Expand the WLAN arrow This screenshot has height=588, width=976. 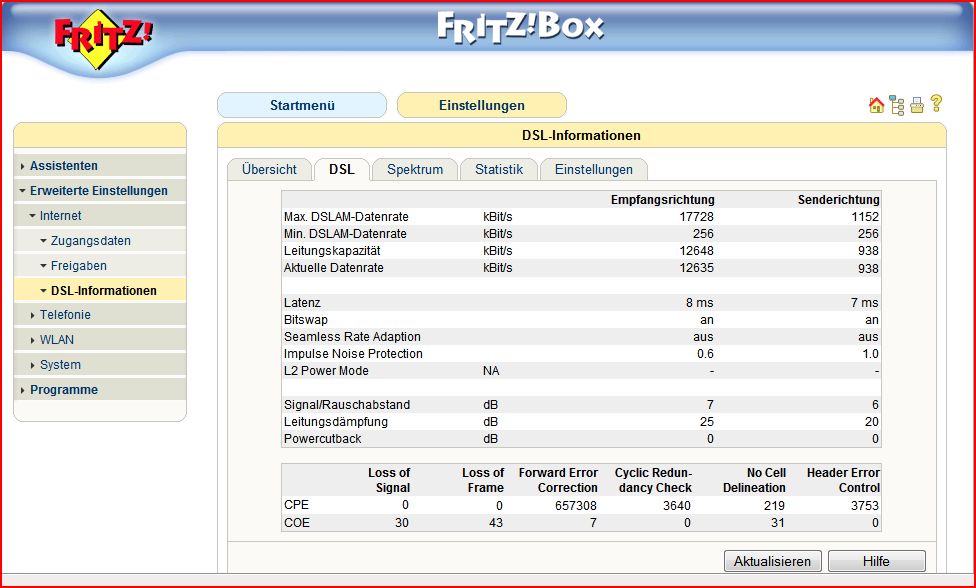[x=32, y=340]
